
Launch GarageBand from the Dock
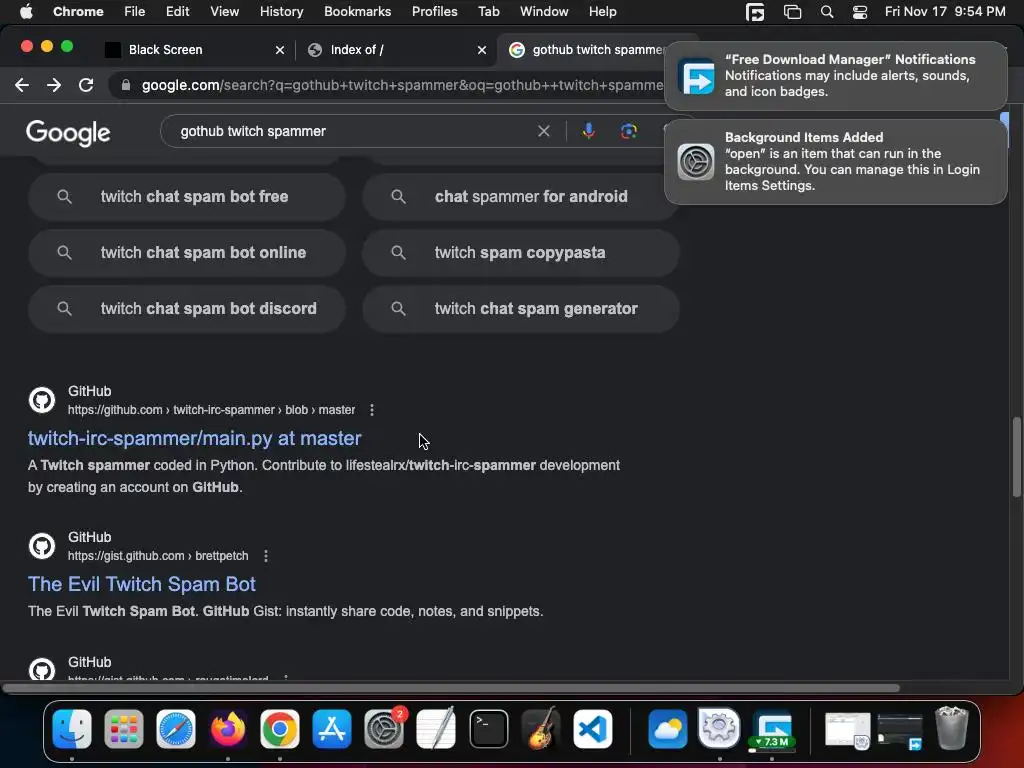point(541,729)
